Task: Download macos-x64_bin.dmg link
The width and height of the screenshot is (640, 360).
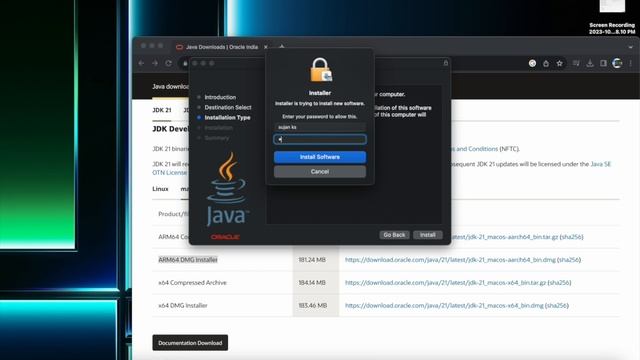Action: pyautogui.click(x=444, y=305)
